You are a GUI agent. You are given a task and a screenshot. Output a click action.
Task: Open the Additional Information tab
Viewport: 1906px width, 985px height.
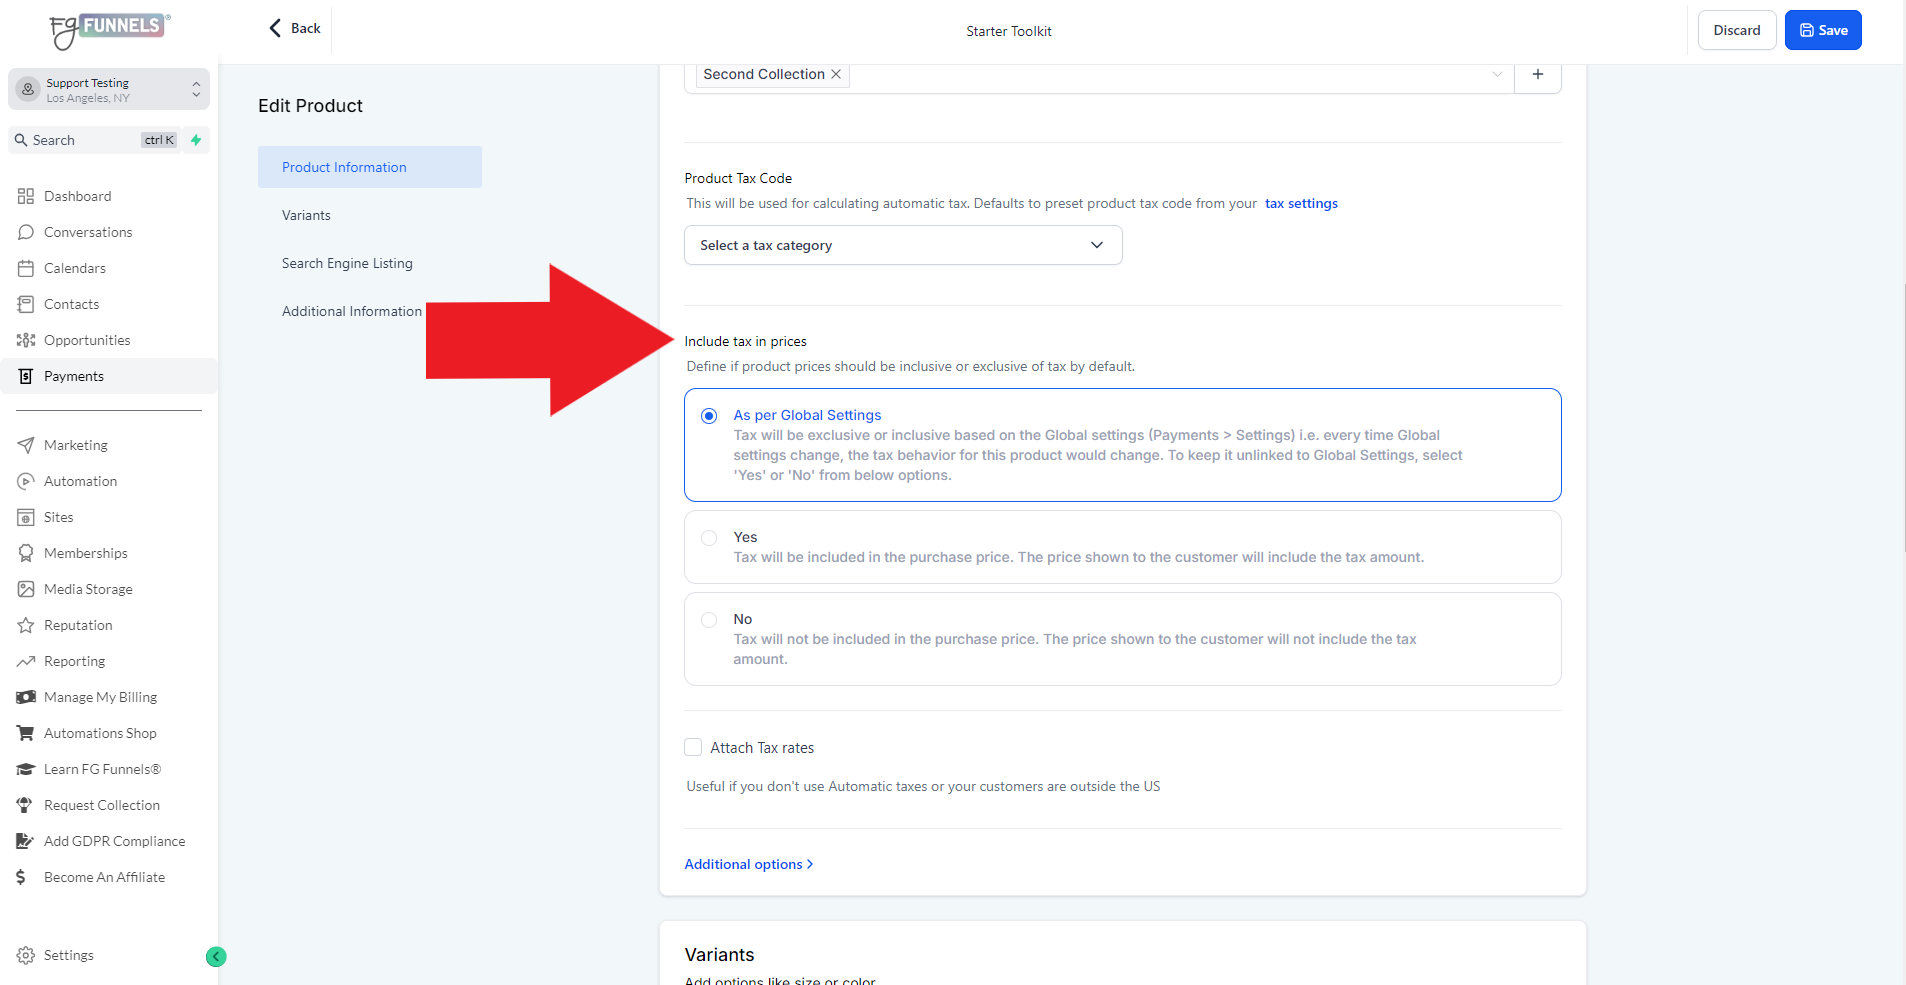352,311
